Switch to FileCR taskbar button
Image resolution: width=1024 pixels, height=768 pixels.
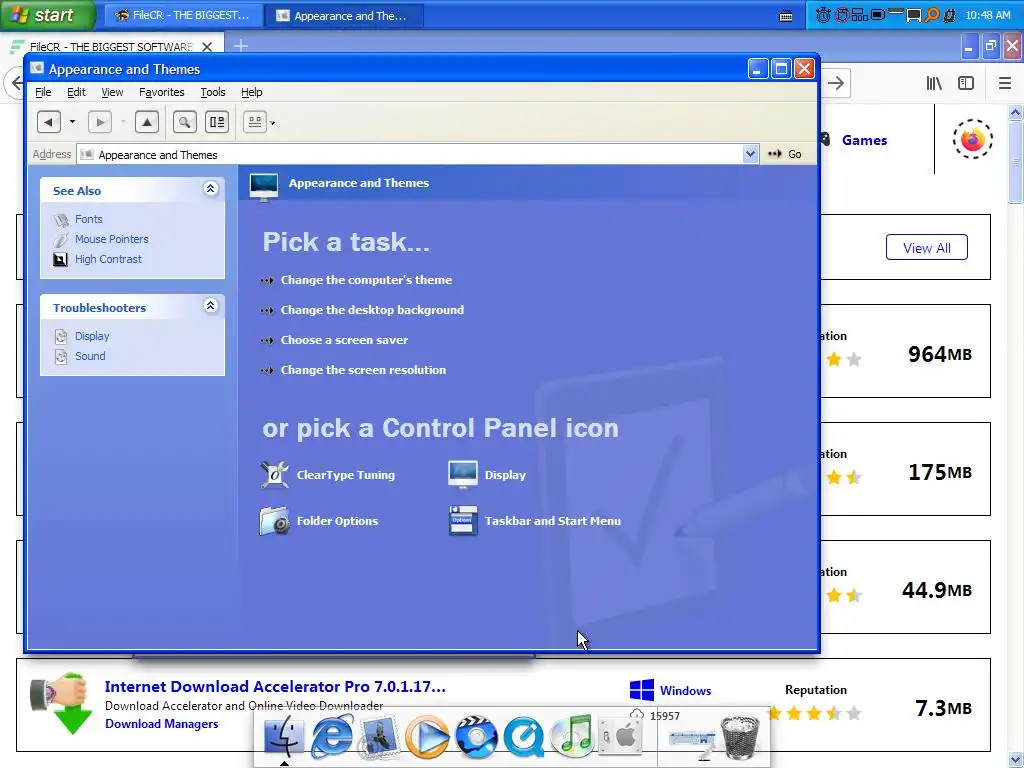[183, 16]
